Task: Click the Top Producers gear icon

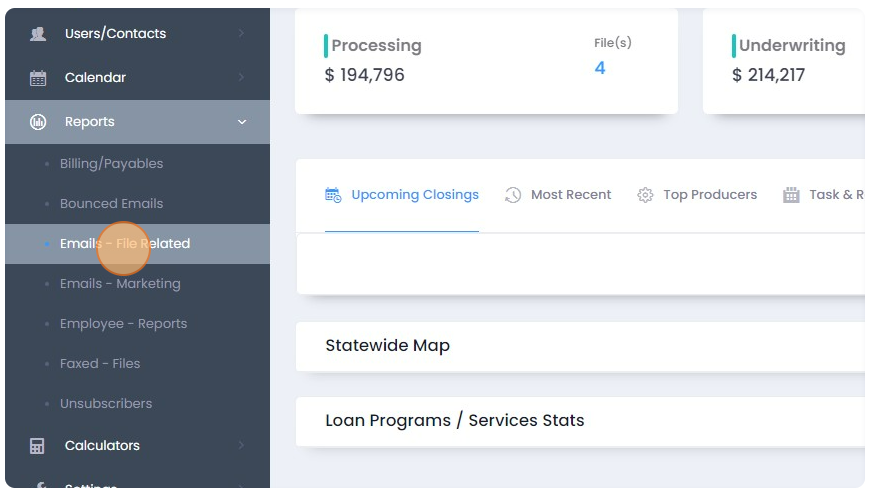Action: [645, 195]
